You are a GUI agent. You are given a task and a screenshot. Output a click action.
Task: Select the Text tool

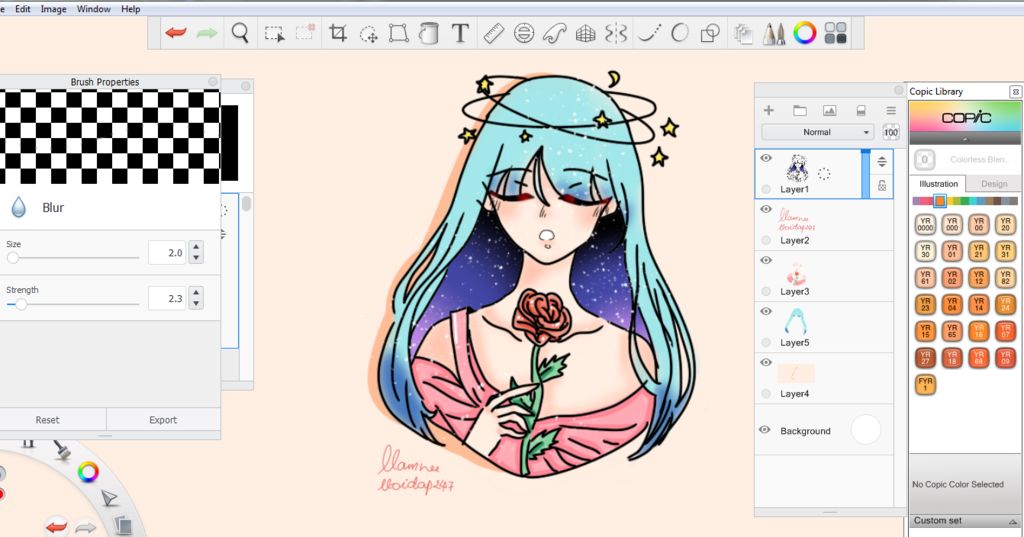click(x=460, y=33)
